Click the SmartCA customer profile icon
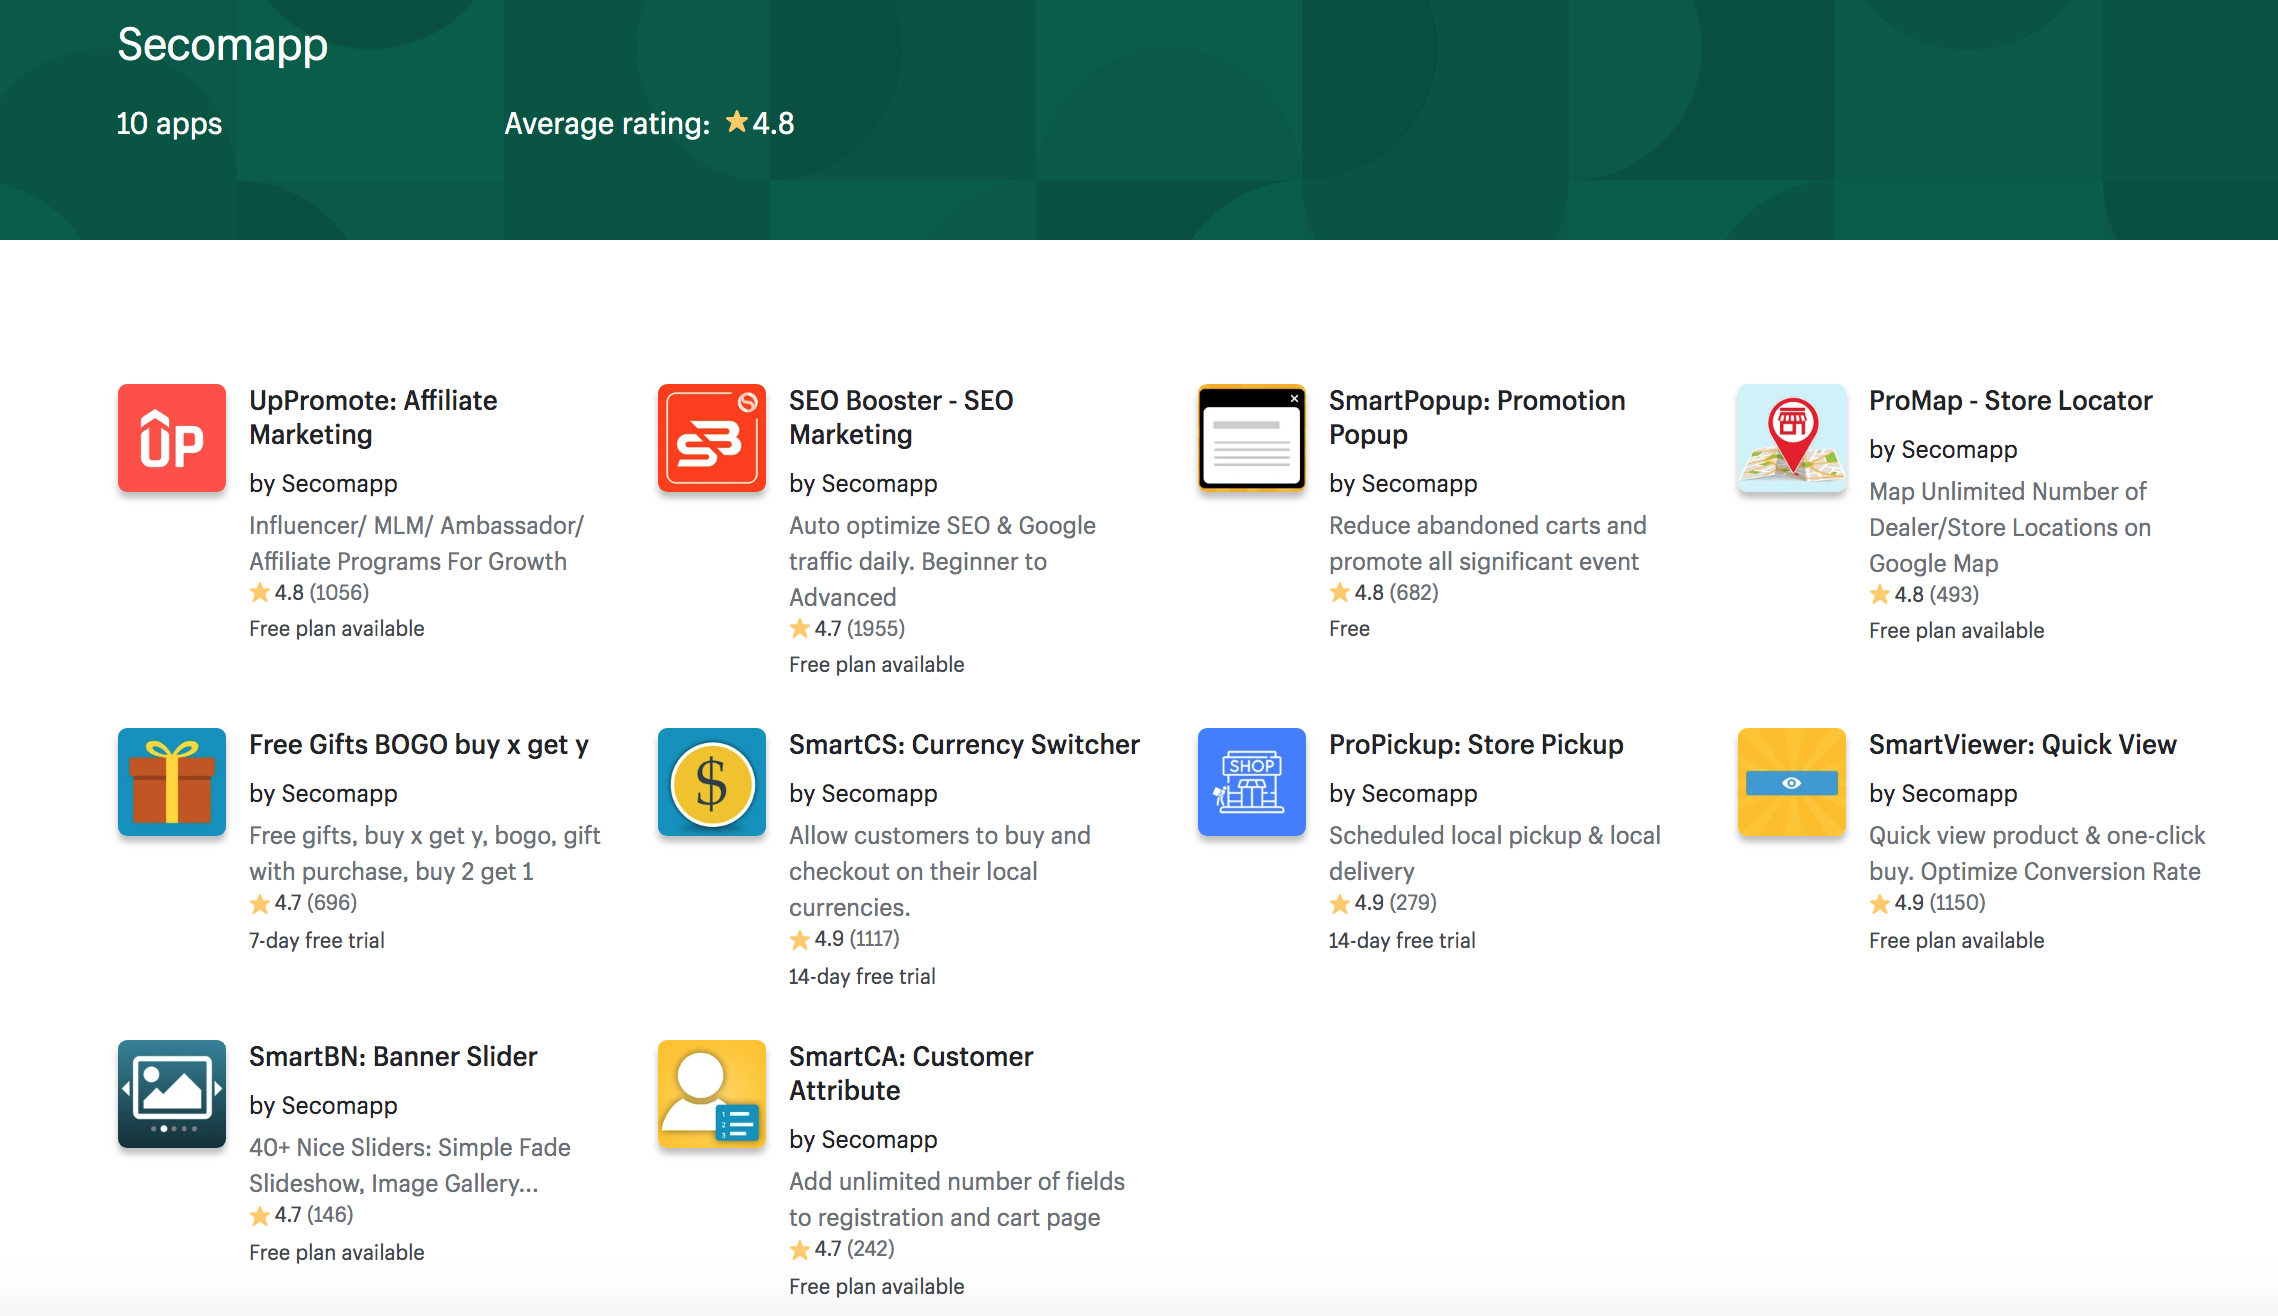The height and width of the screenshot is (1316, 2278). click(712, 1094)
